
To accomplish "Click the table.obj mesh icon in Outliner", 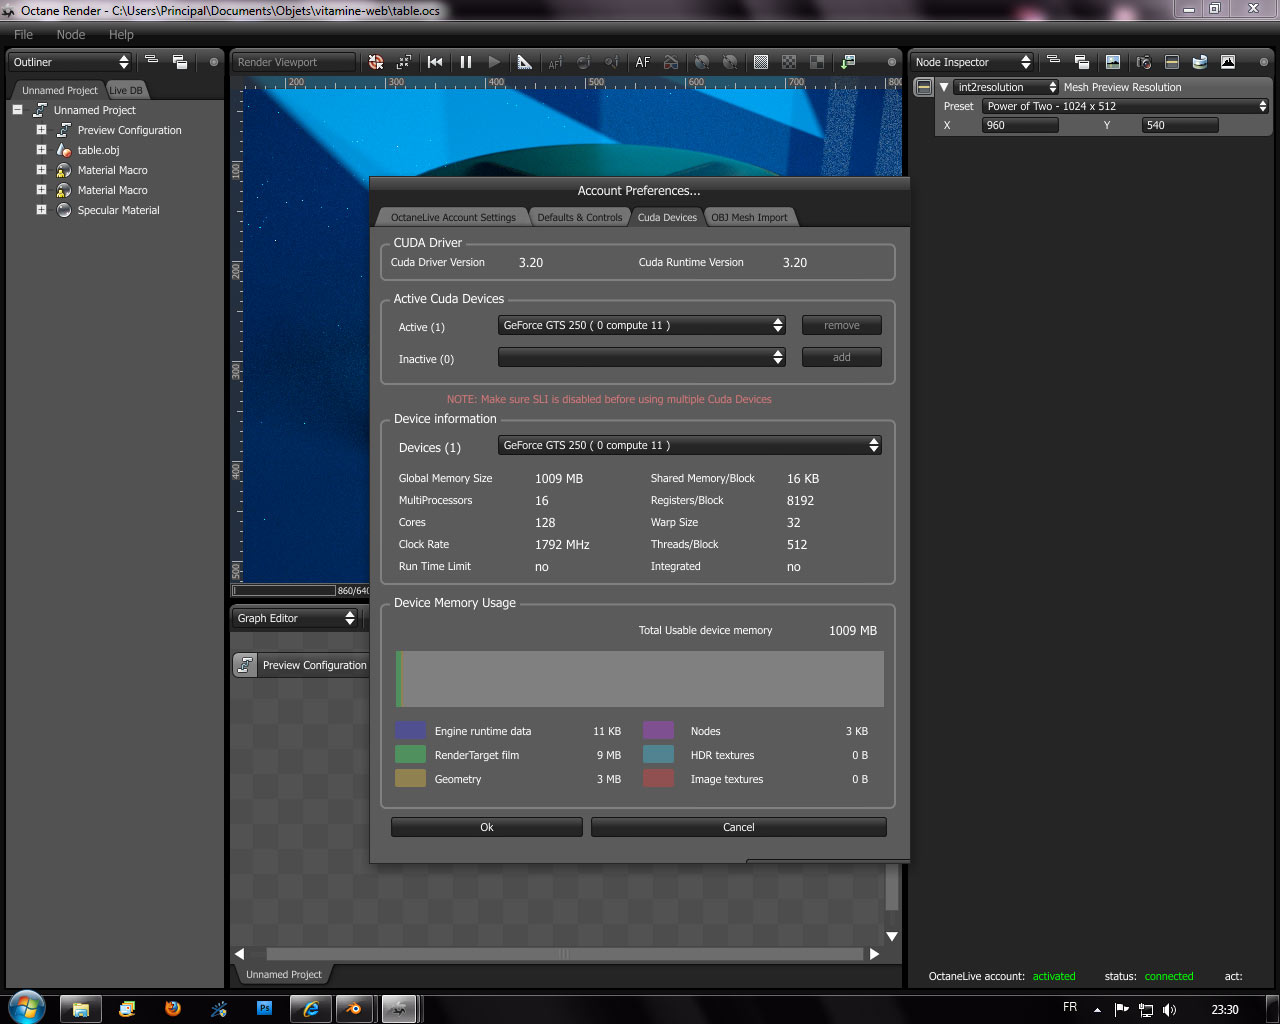I will (64, 150).
